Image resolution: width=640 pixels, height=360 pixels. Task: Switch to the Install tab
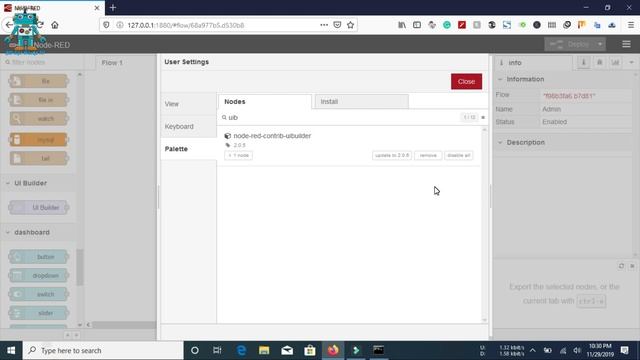click(361, 102)
